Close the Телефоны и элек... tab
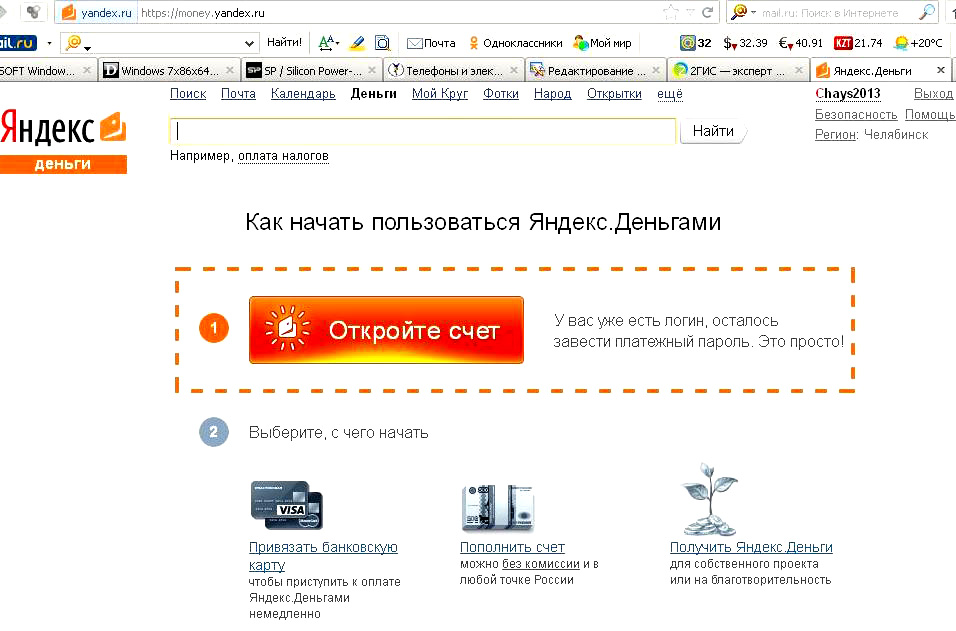956x631 pixels. pos(514,70)
